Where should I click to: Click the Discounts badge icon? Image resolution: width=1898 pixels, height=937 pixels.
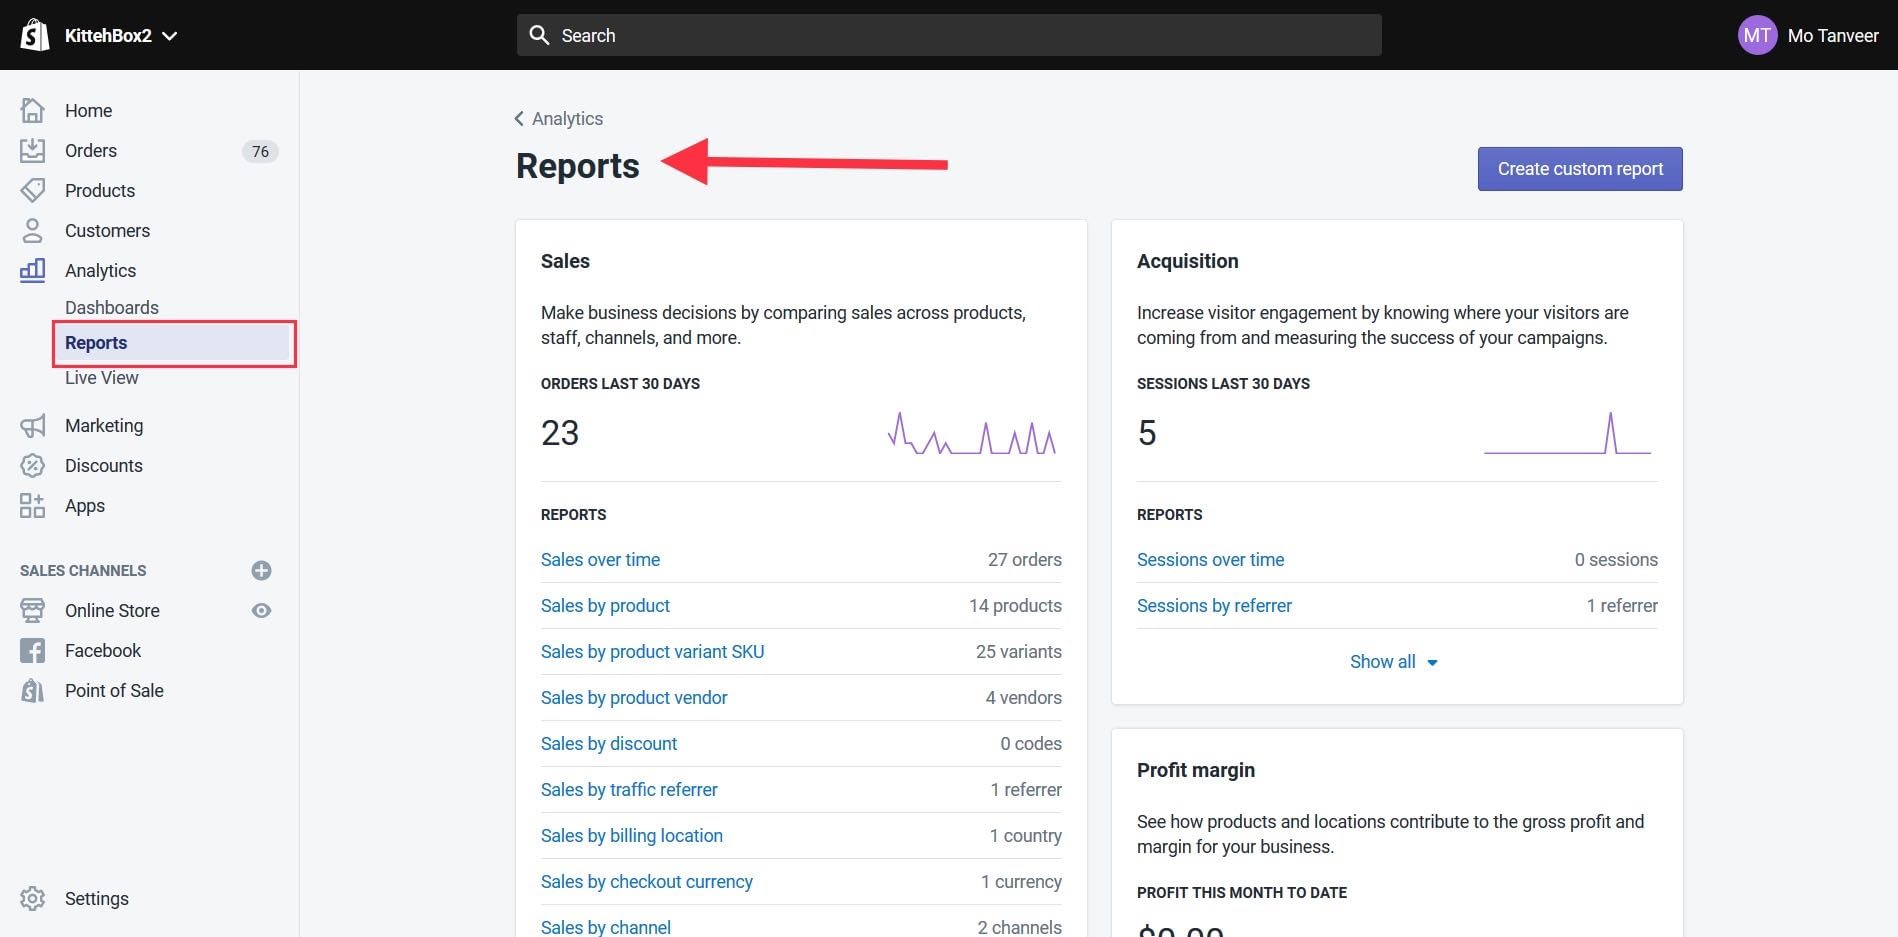point(32,466)
